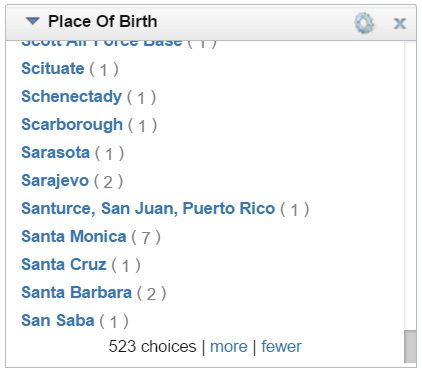This screenshot has width=422, height=375.
Task: Select the partially hidden Scott Air Force Base entry
Action: 102,43
